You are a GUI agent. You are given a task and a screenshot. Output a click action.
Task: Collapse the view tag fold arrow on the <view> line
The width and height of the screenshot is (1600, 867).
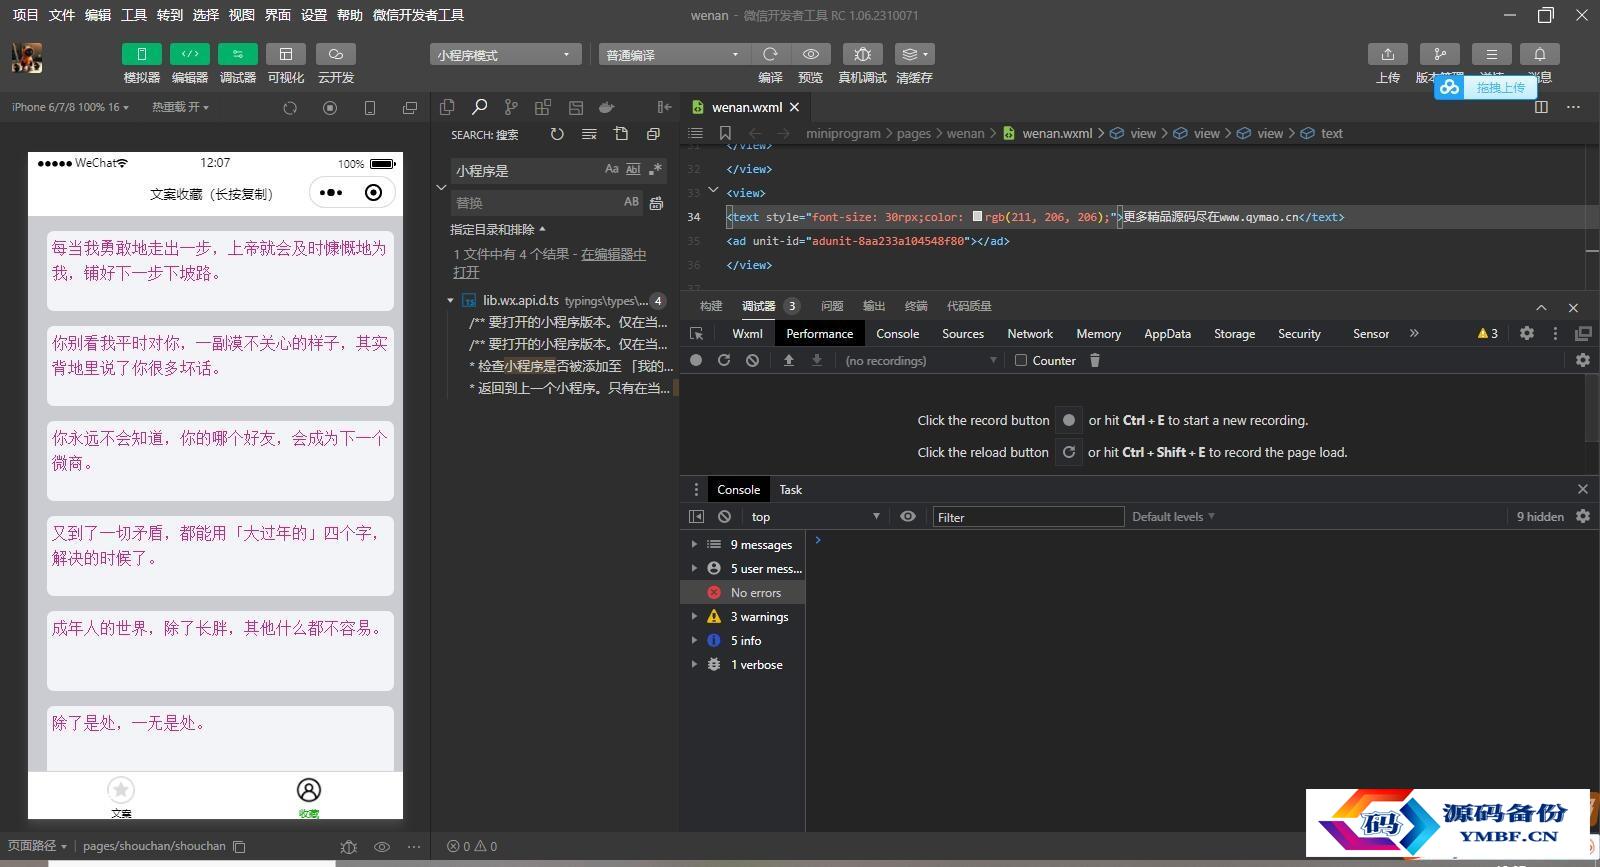coord(713,190)
